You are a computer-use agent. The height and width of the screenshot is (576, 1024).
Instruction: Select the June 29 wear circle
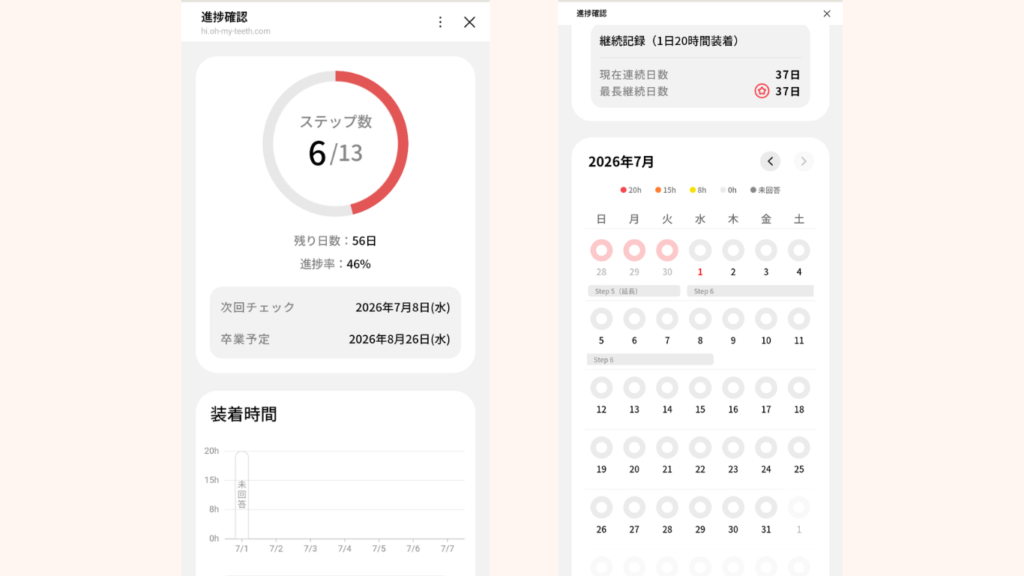(634, 250)
